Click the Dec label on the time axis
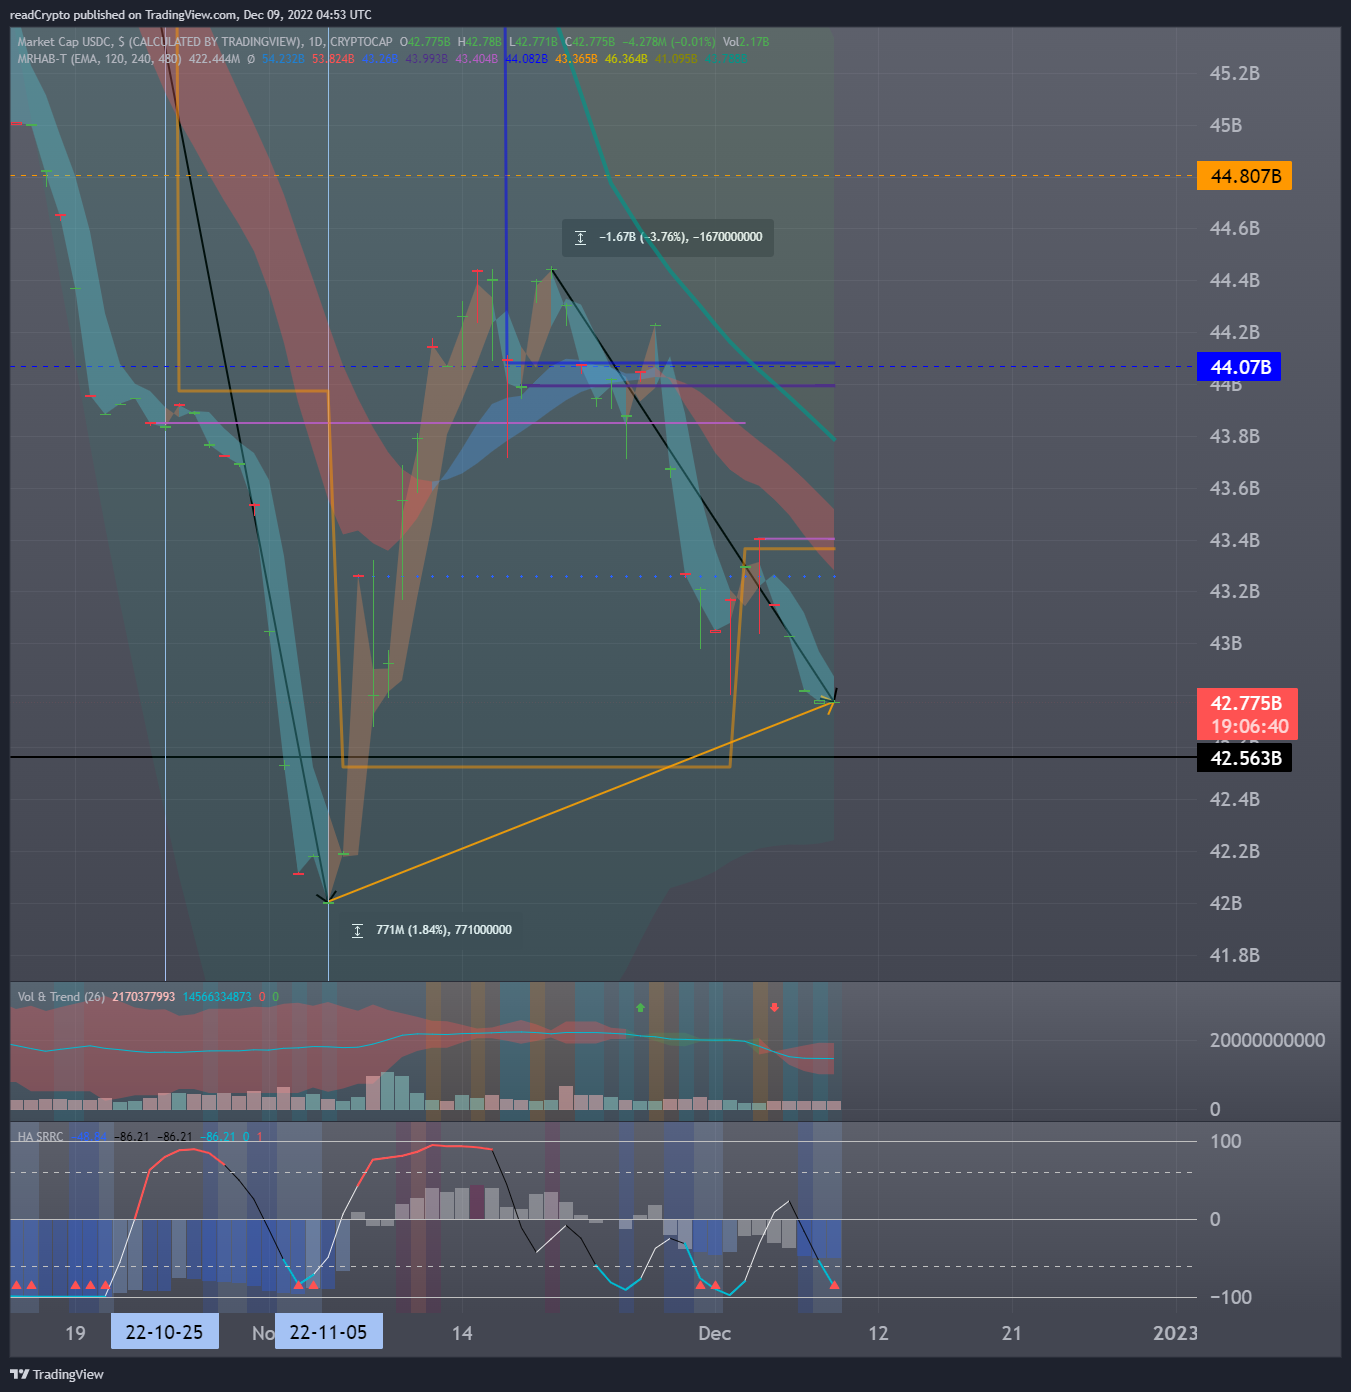 click(x=714, y=1333)
